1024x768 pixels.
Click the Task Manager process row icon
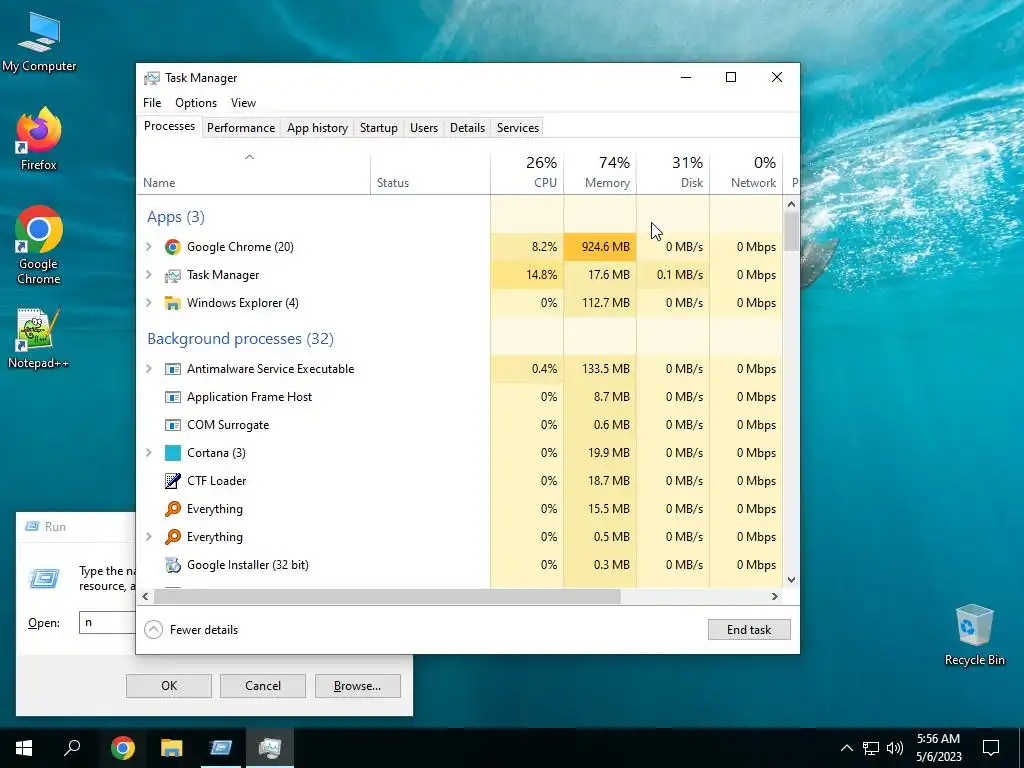coord(172,275)
